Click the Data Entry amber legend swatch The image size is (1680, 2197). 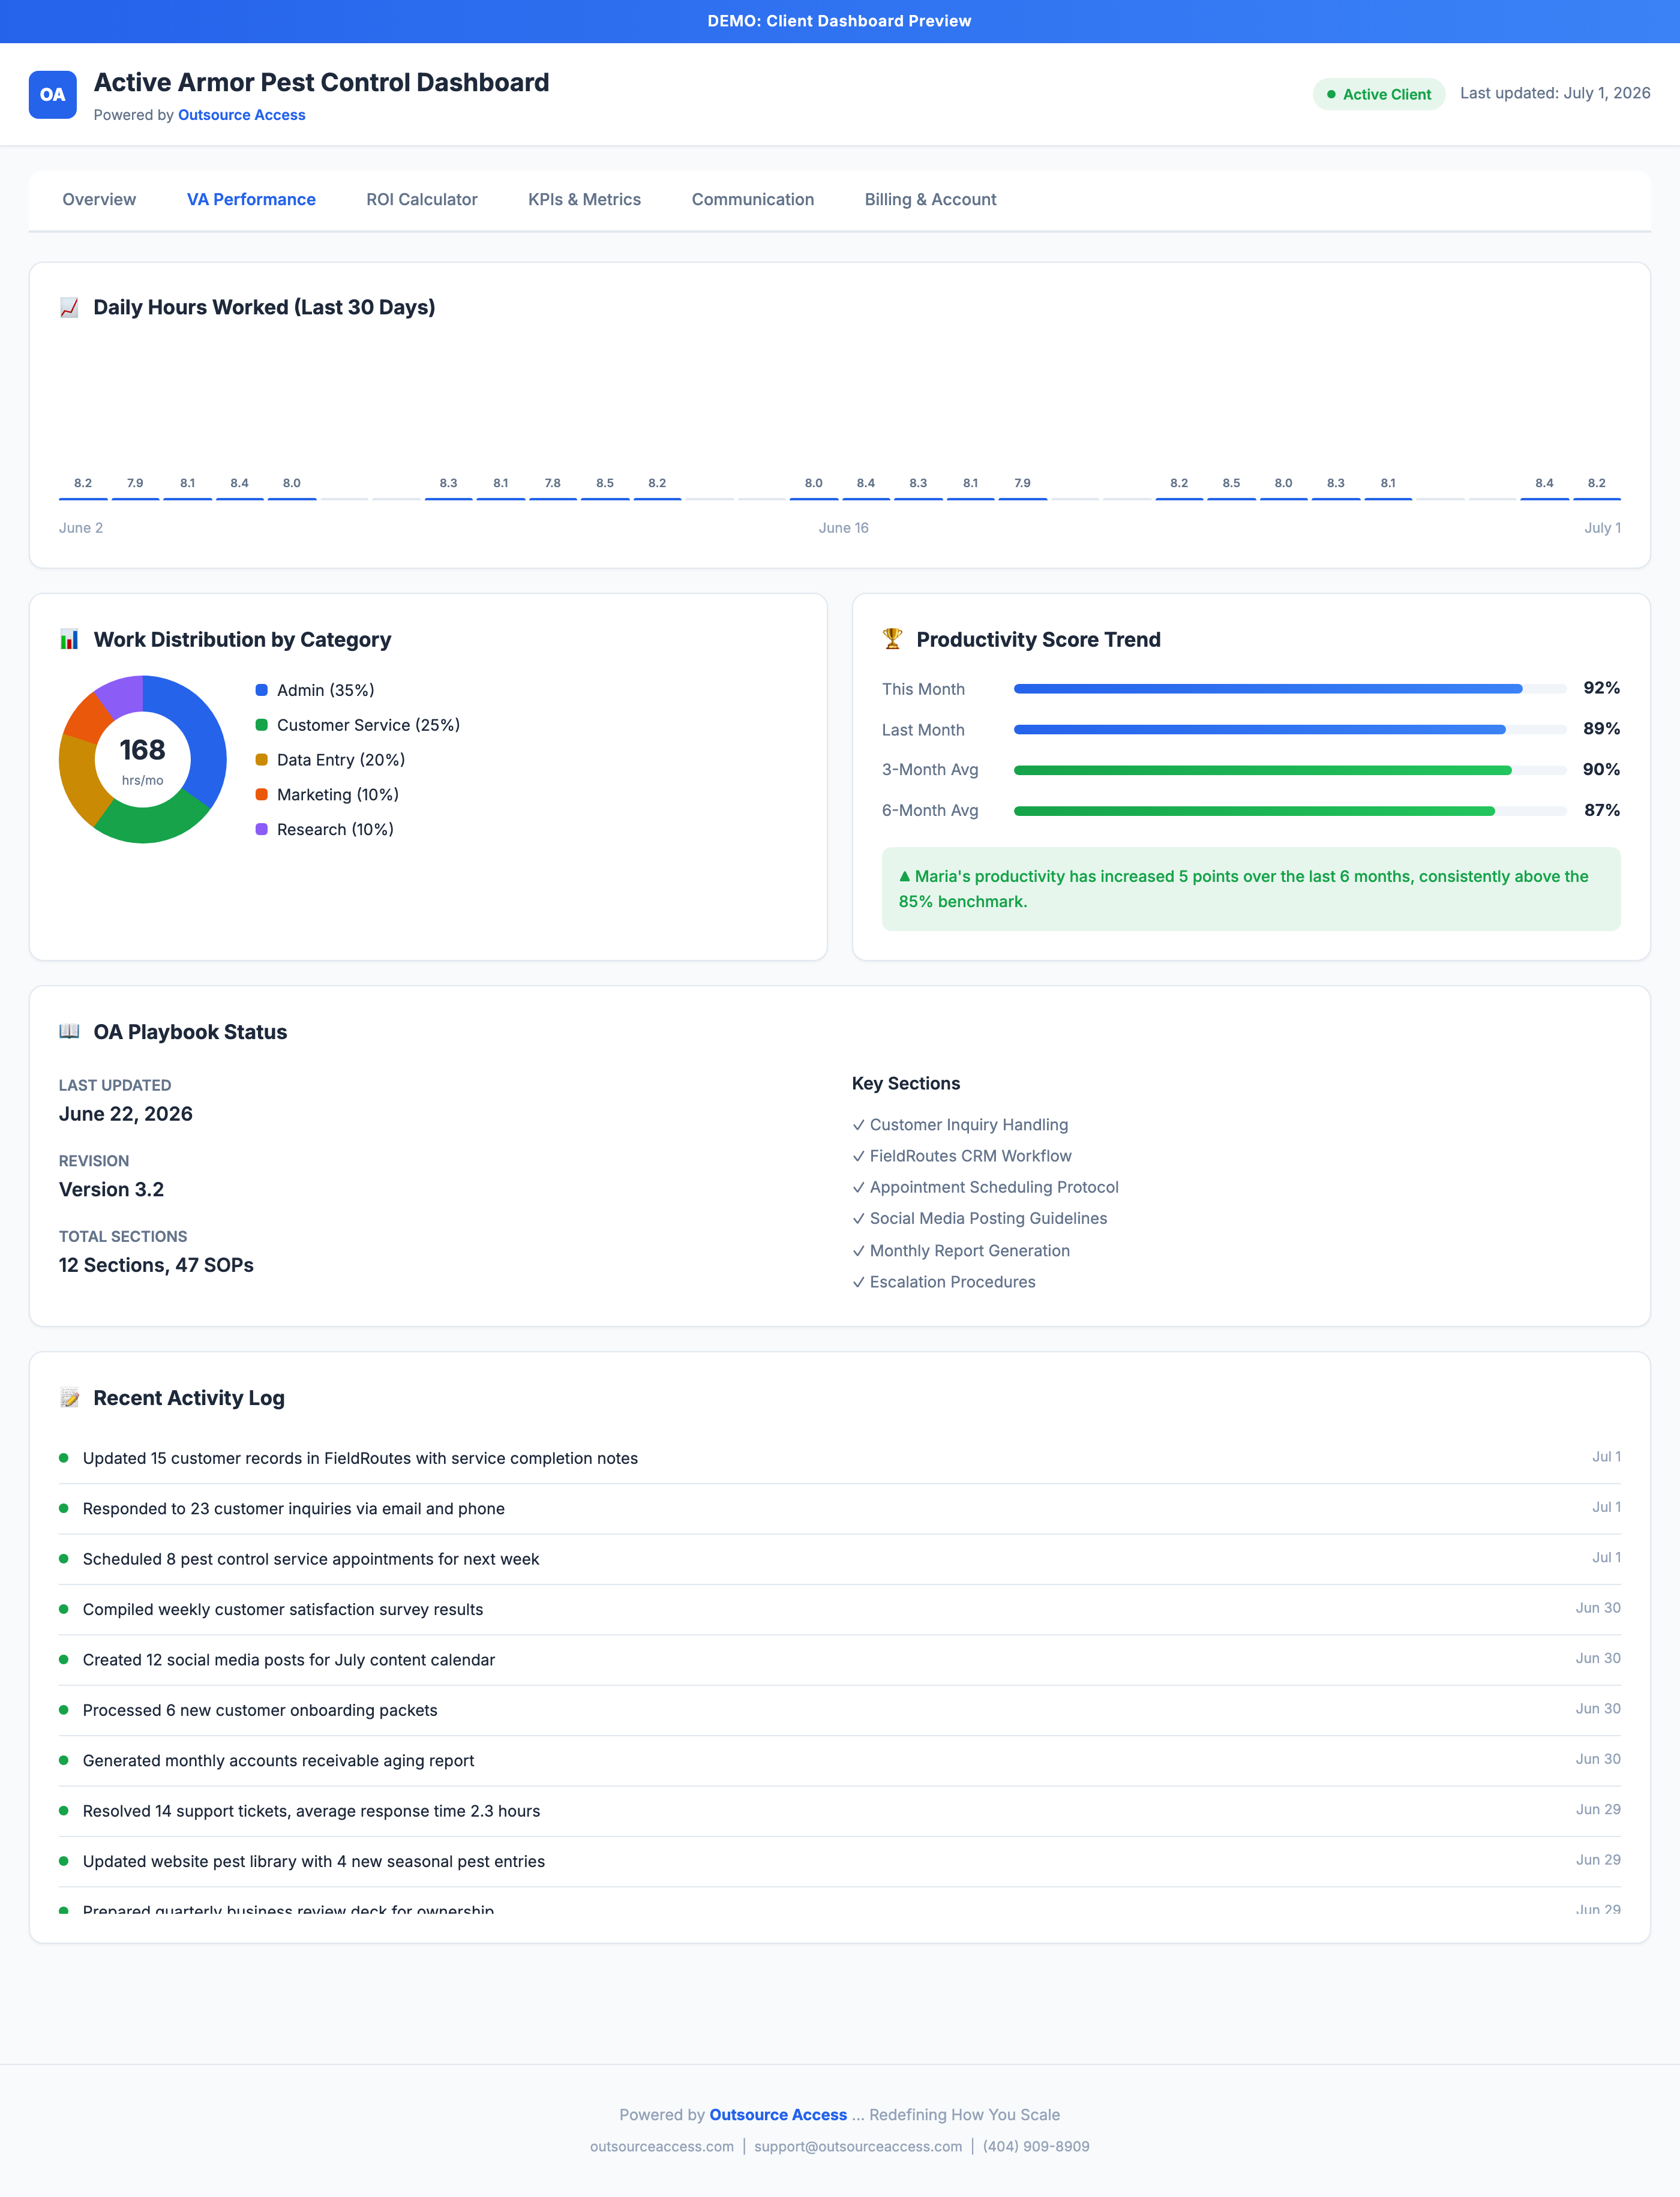pos(262,760)
